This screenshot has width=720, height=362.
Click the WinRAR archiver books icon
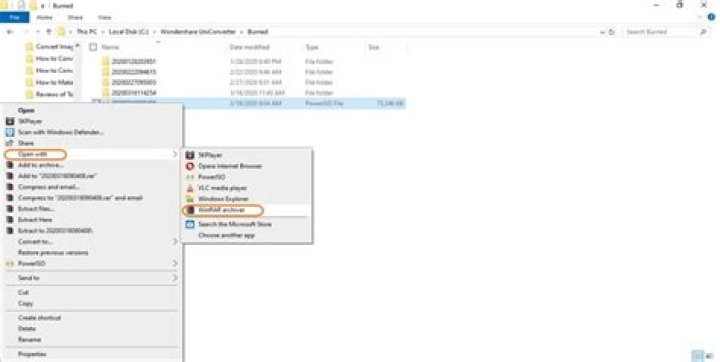pyautogui.click(x=190, y=210)
